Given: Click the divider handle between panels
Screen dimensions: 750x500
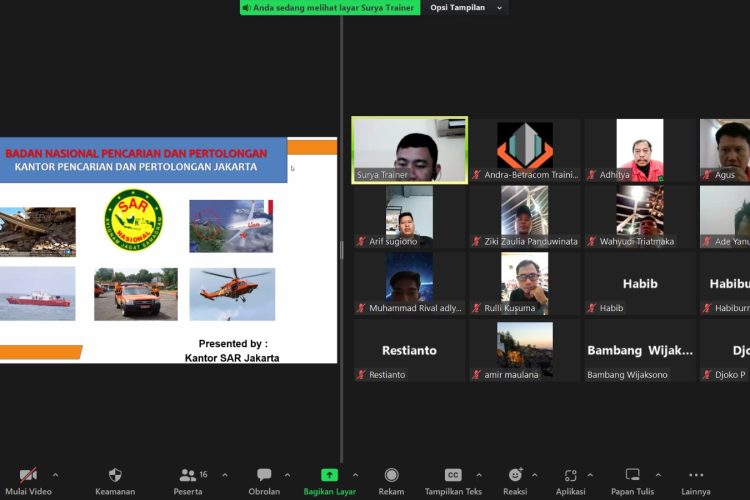Looking at the screenshot, I should point(342,250).
